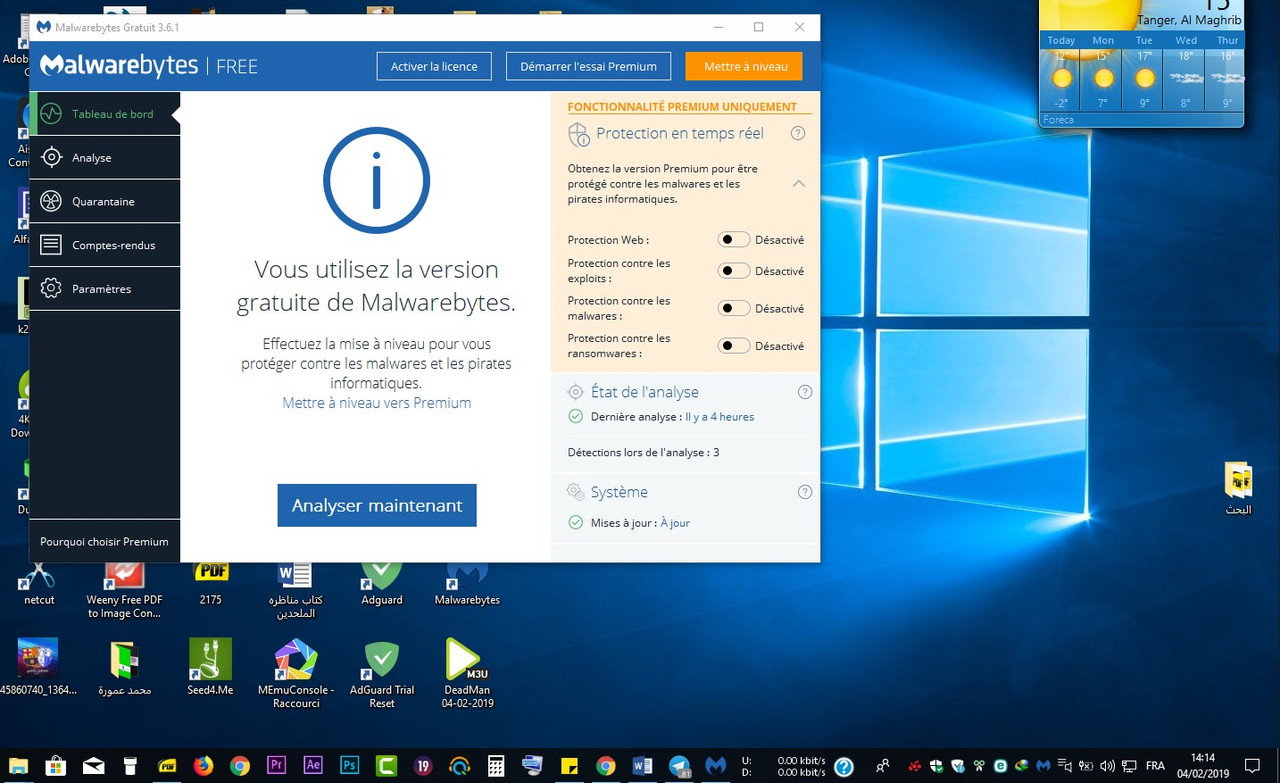Image resolution: width=1280 pixels, height=783 pixels.
Task: Enable Protection contre les exploits switch
Action: click(x=733, y=271)
